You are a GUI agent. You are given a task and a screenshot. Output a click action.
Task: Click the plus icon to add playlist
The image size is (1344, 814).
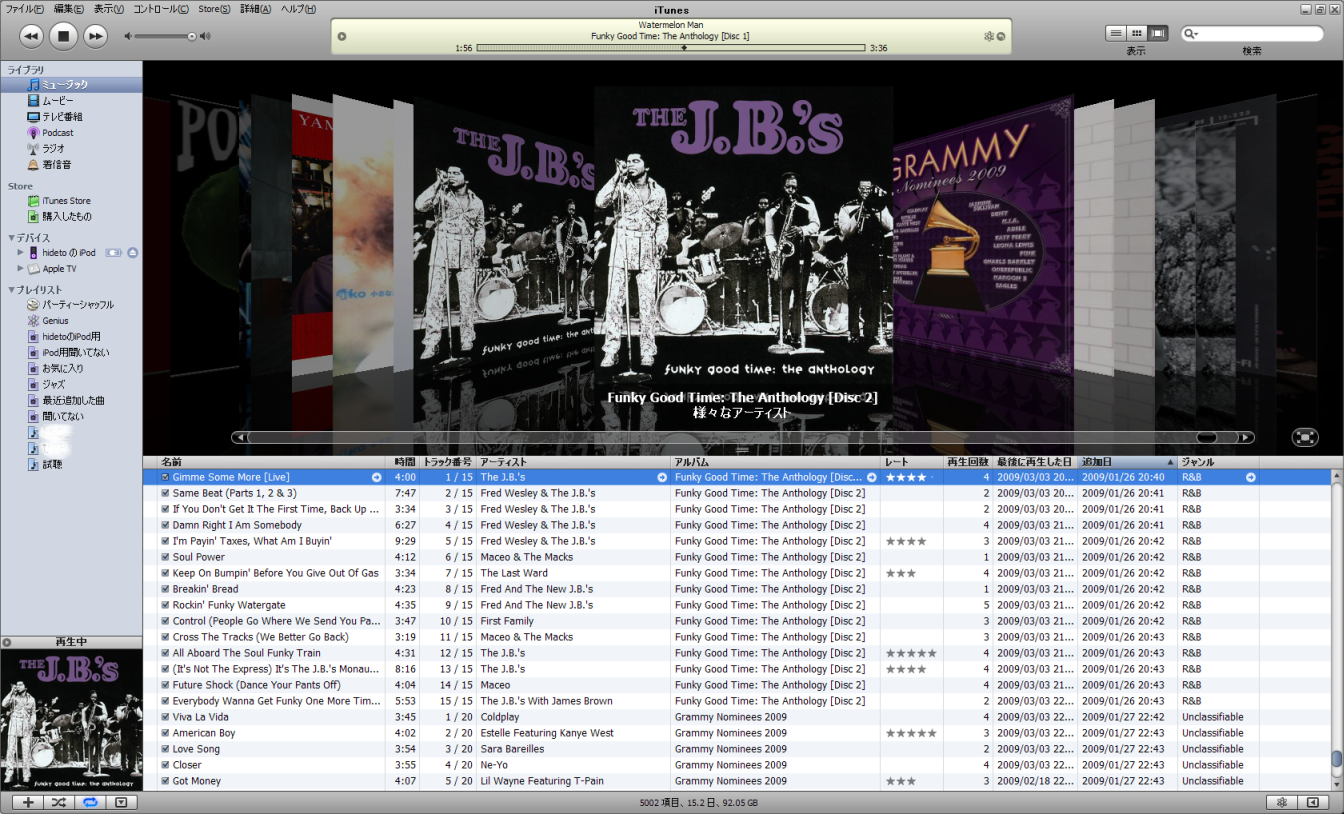(x=28, y=802)
